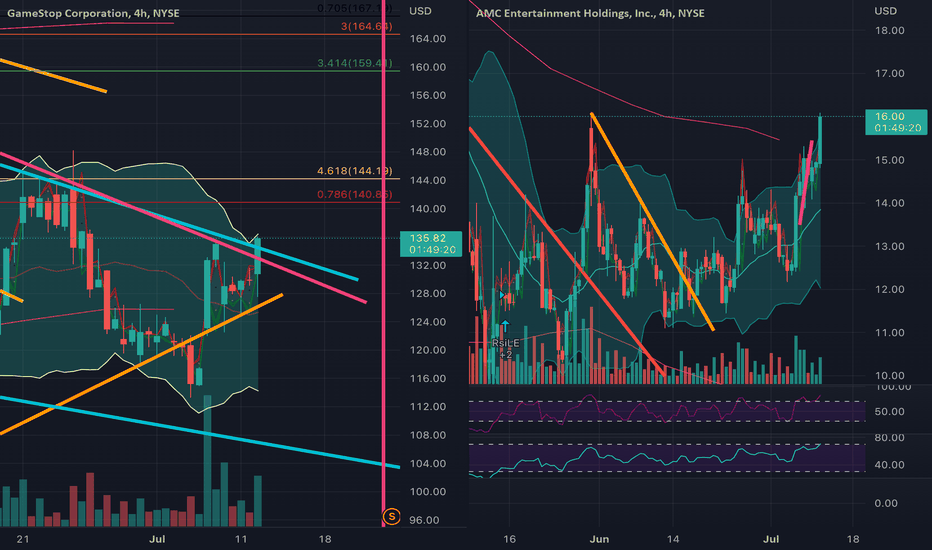Click the 13.00 tick on the AMC price scale

coord(890,246)
